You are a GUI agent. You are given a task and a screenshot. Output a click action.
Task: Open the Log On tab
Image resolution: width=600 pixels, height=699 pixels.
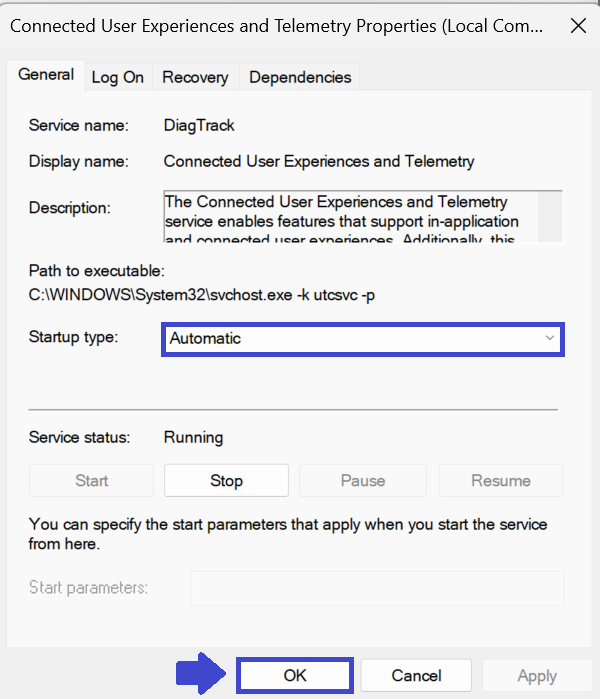point(118,77)
